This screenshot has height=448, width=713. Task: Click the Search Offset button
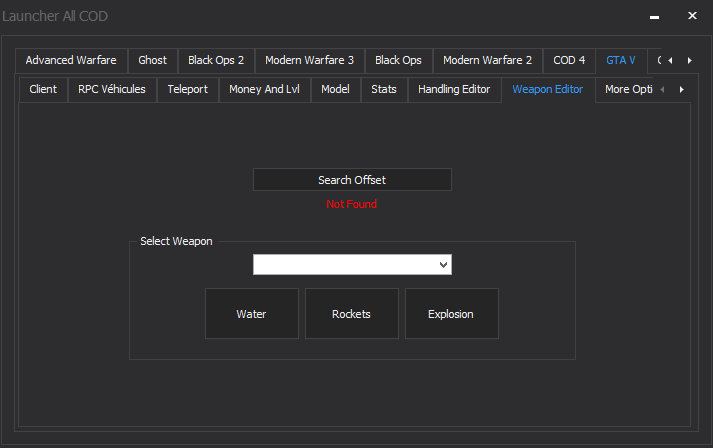click(x=352, y=180)
